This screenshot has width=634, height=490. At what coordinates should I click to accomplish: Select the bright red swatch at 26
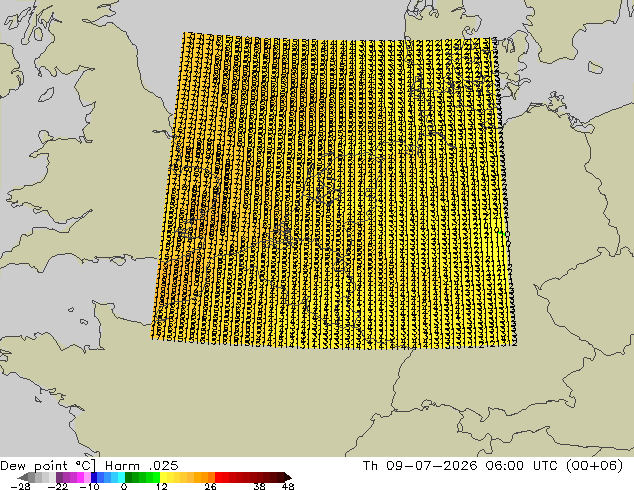pyautogui.click(x=218, y=477)
